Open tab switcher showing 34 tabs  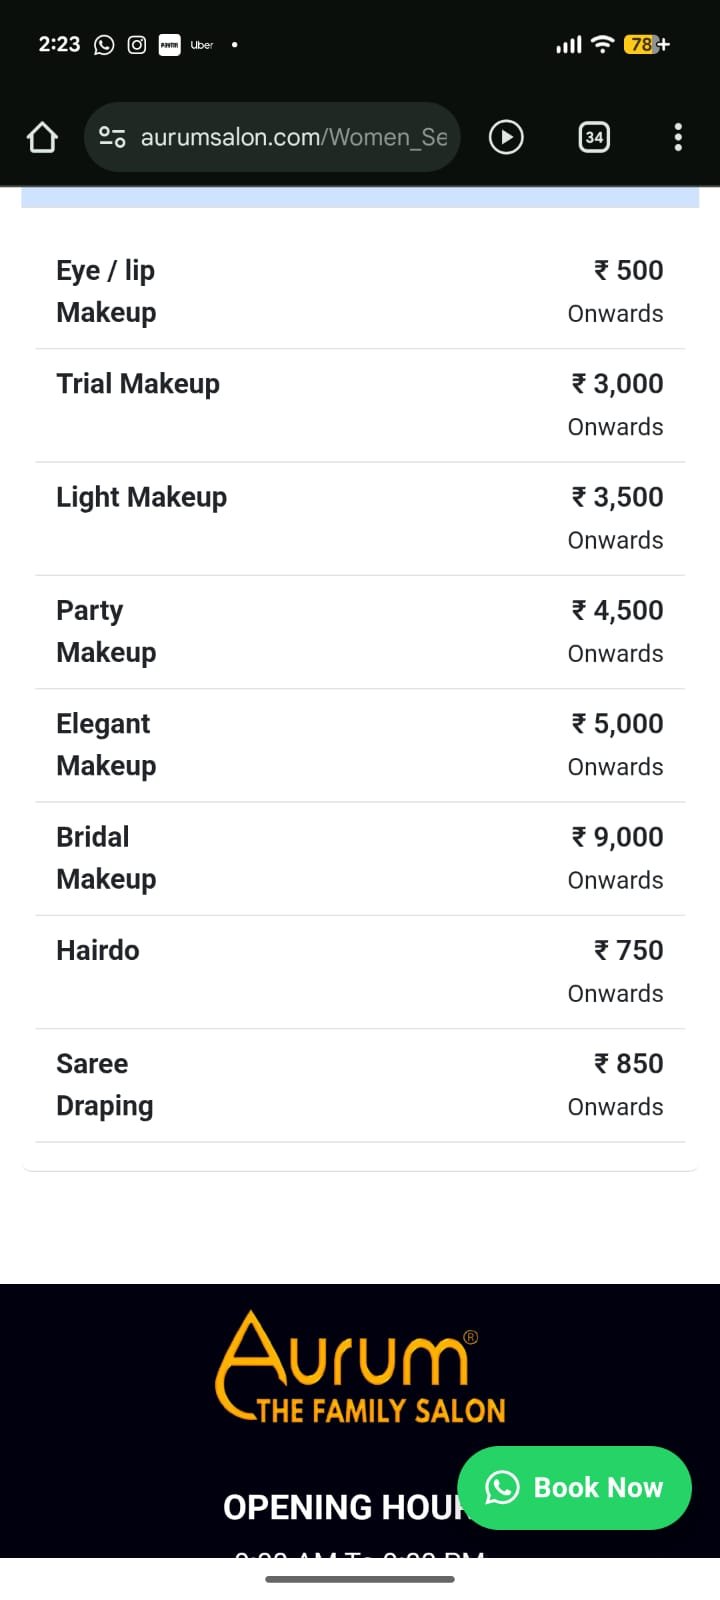click(x=594, y=137)
